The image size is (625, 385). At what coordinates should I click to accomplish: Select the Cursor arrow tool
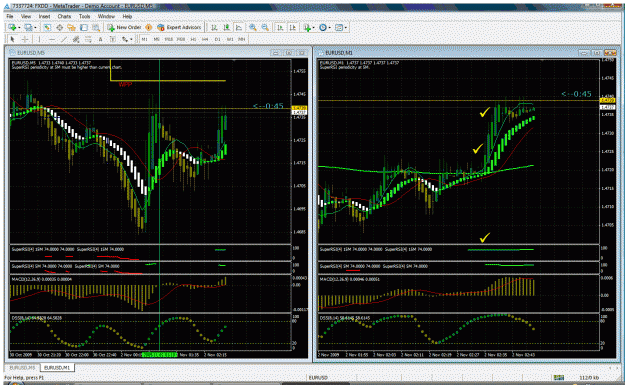(x=12, y=39)
